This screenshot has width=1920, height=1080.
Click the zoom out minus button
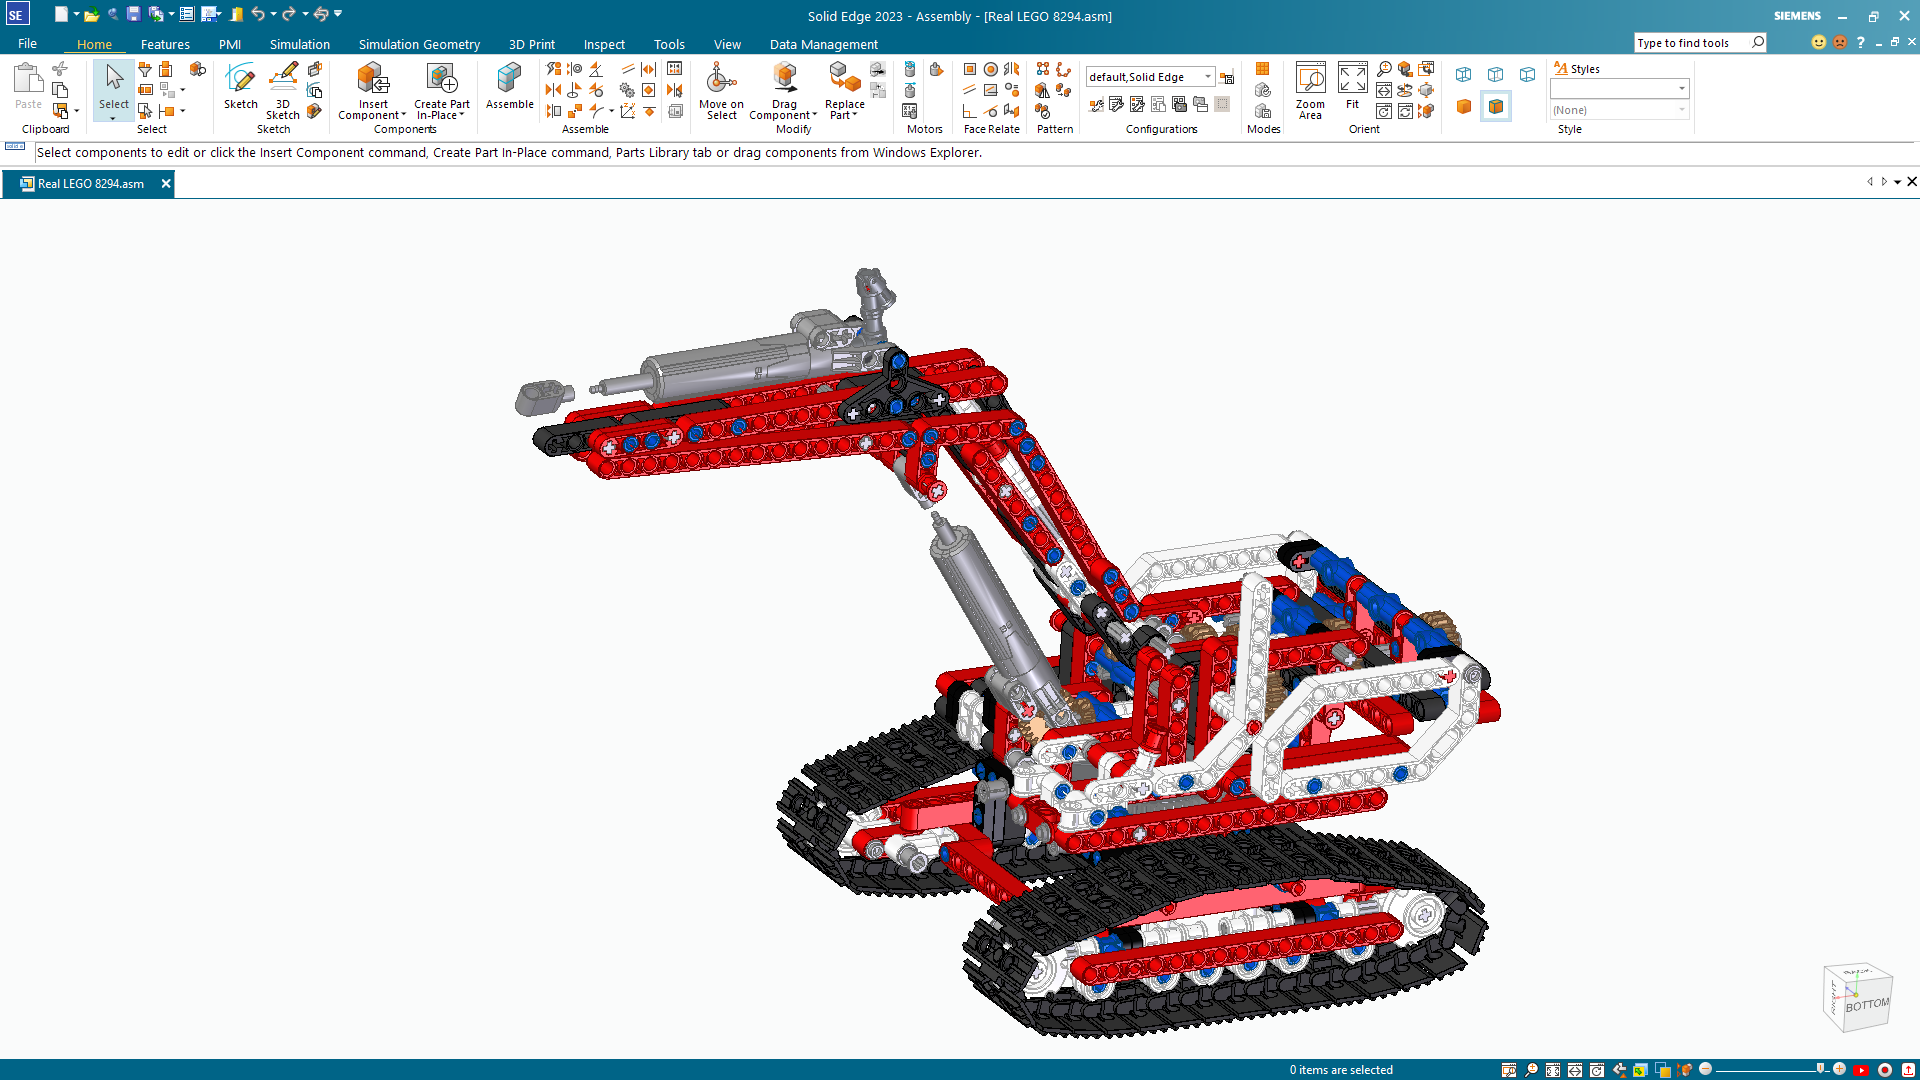click(x=1706, y=1069)
